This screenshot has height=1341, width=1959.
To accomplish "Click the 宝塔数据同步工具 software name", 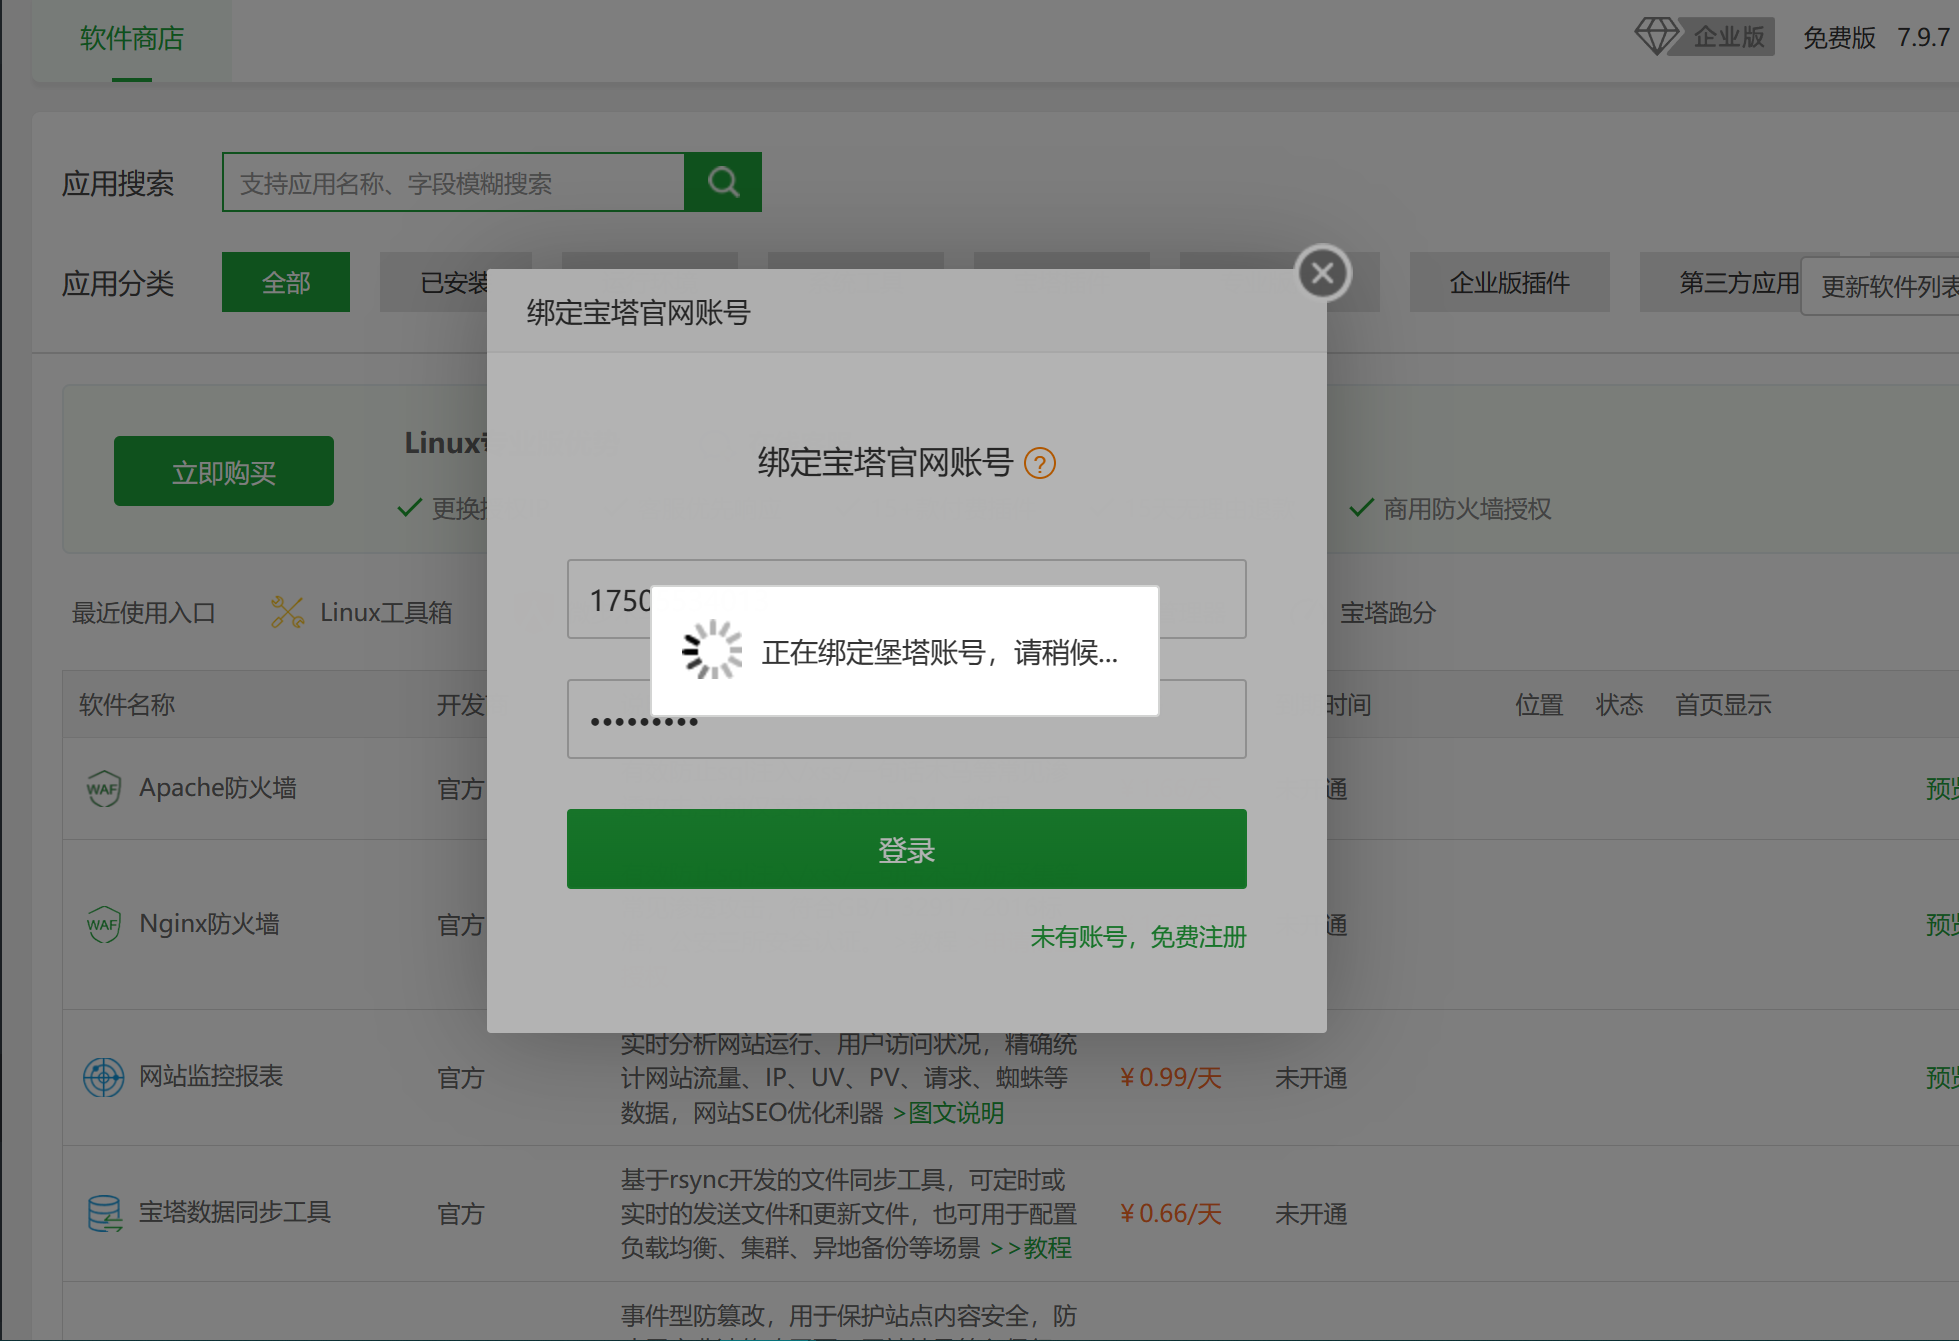I will [x=235, y=1212].
